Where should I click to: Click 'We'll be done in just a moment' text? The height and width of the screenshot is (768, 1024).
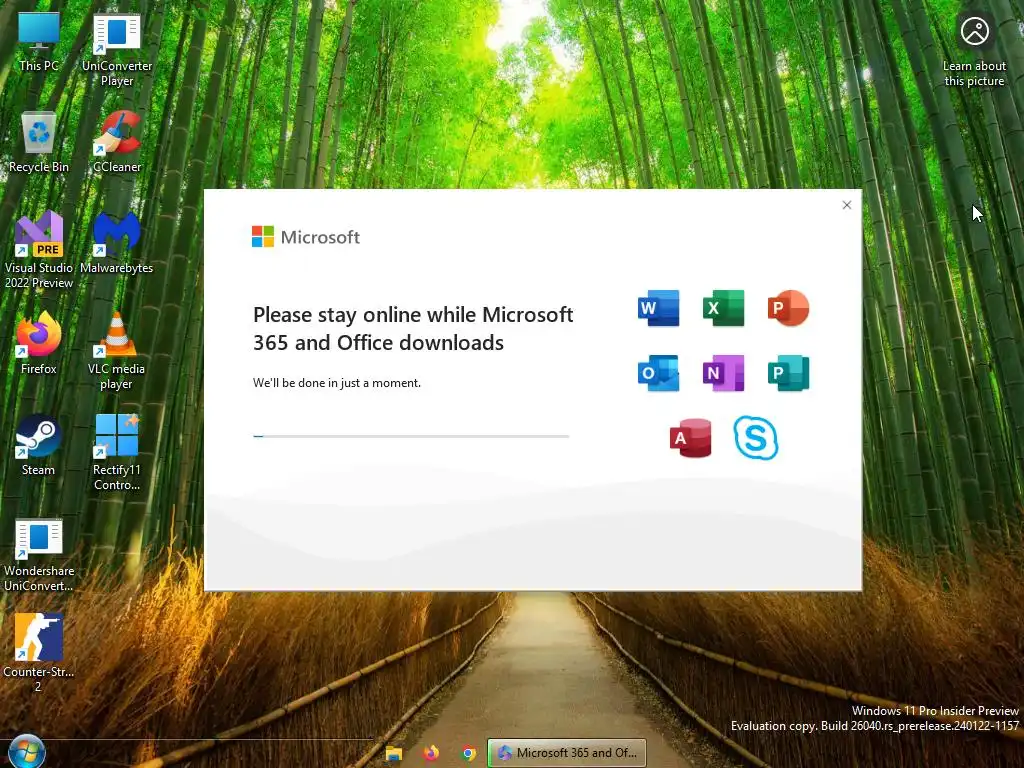click(337, 383)
